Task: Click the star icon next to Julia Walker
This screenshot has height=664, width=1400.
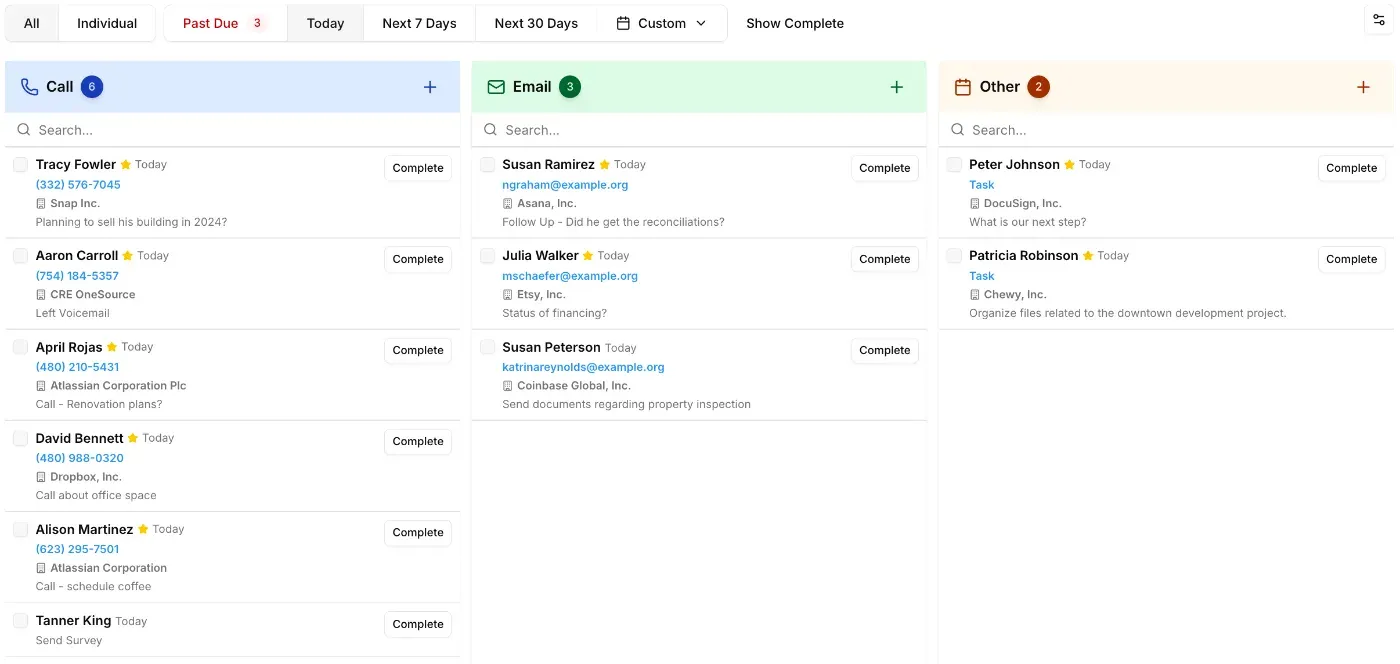Action: point(588,256)
